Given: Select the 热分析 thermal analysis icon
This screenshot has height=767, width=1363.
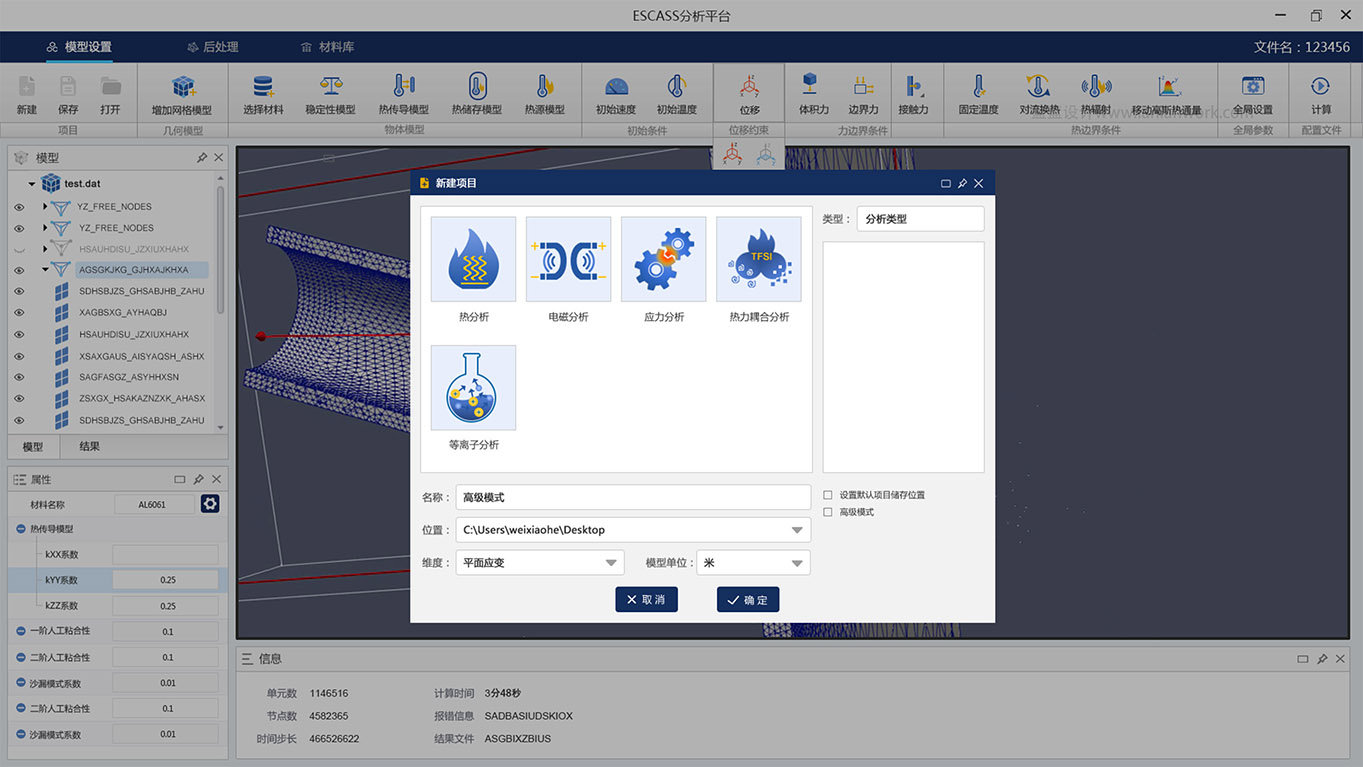Looking at the screenshot, I should click(473, 259).
